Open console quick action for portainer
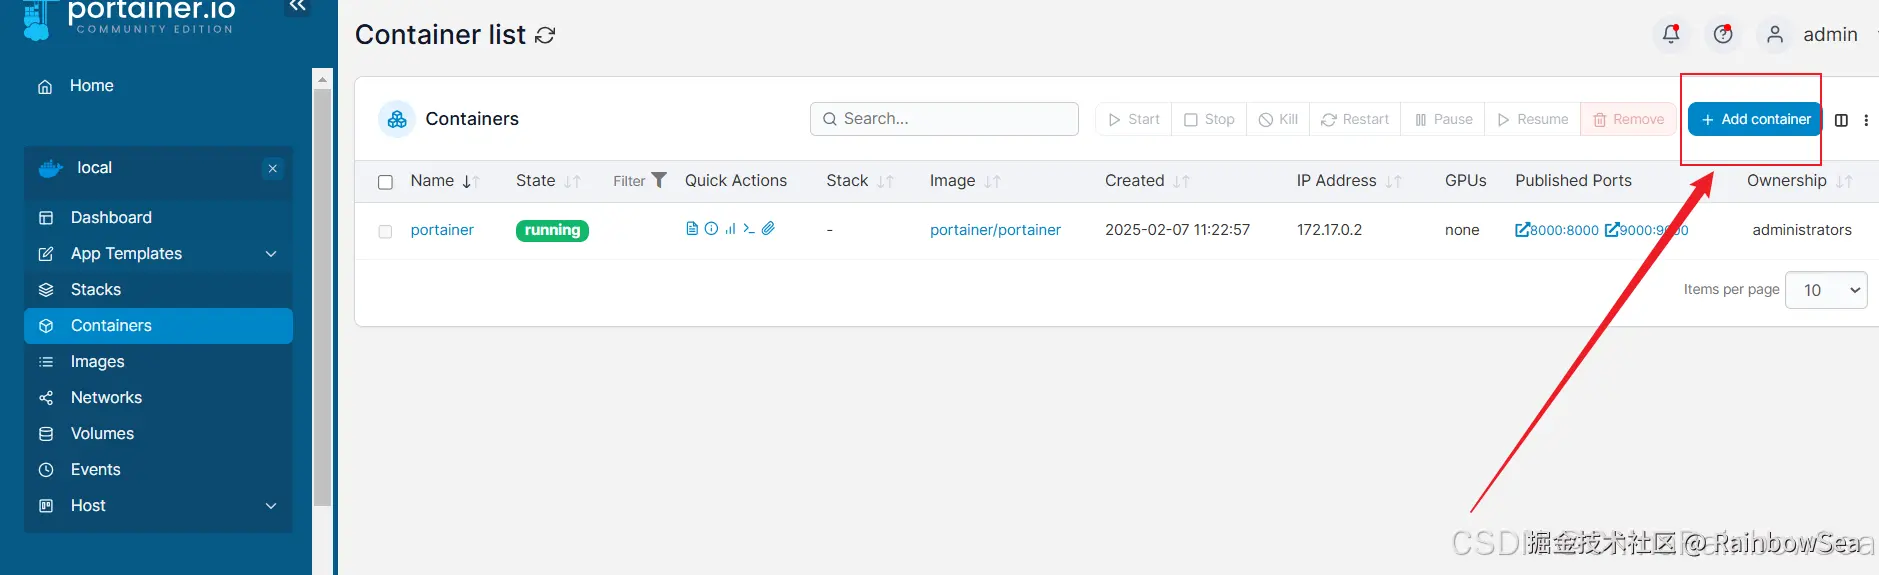Image resolution: width=1879 pixels, height=575 pixels. [749, 229]
